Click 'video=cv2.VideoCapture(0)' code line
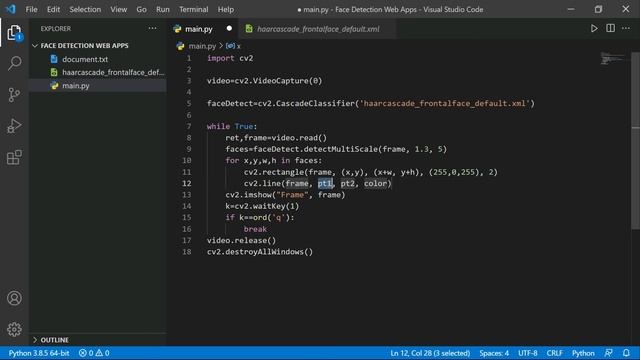This screenshot has height=360, width=640. tap(264, 81)
